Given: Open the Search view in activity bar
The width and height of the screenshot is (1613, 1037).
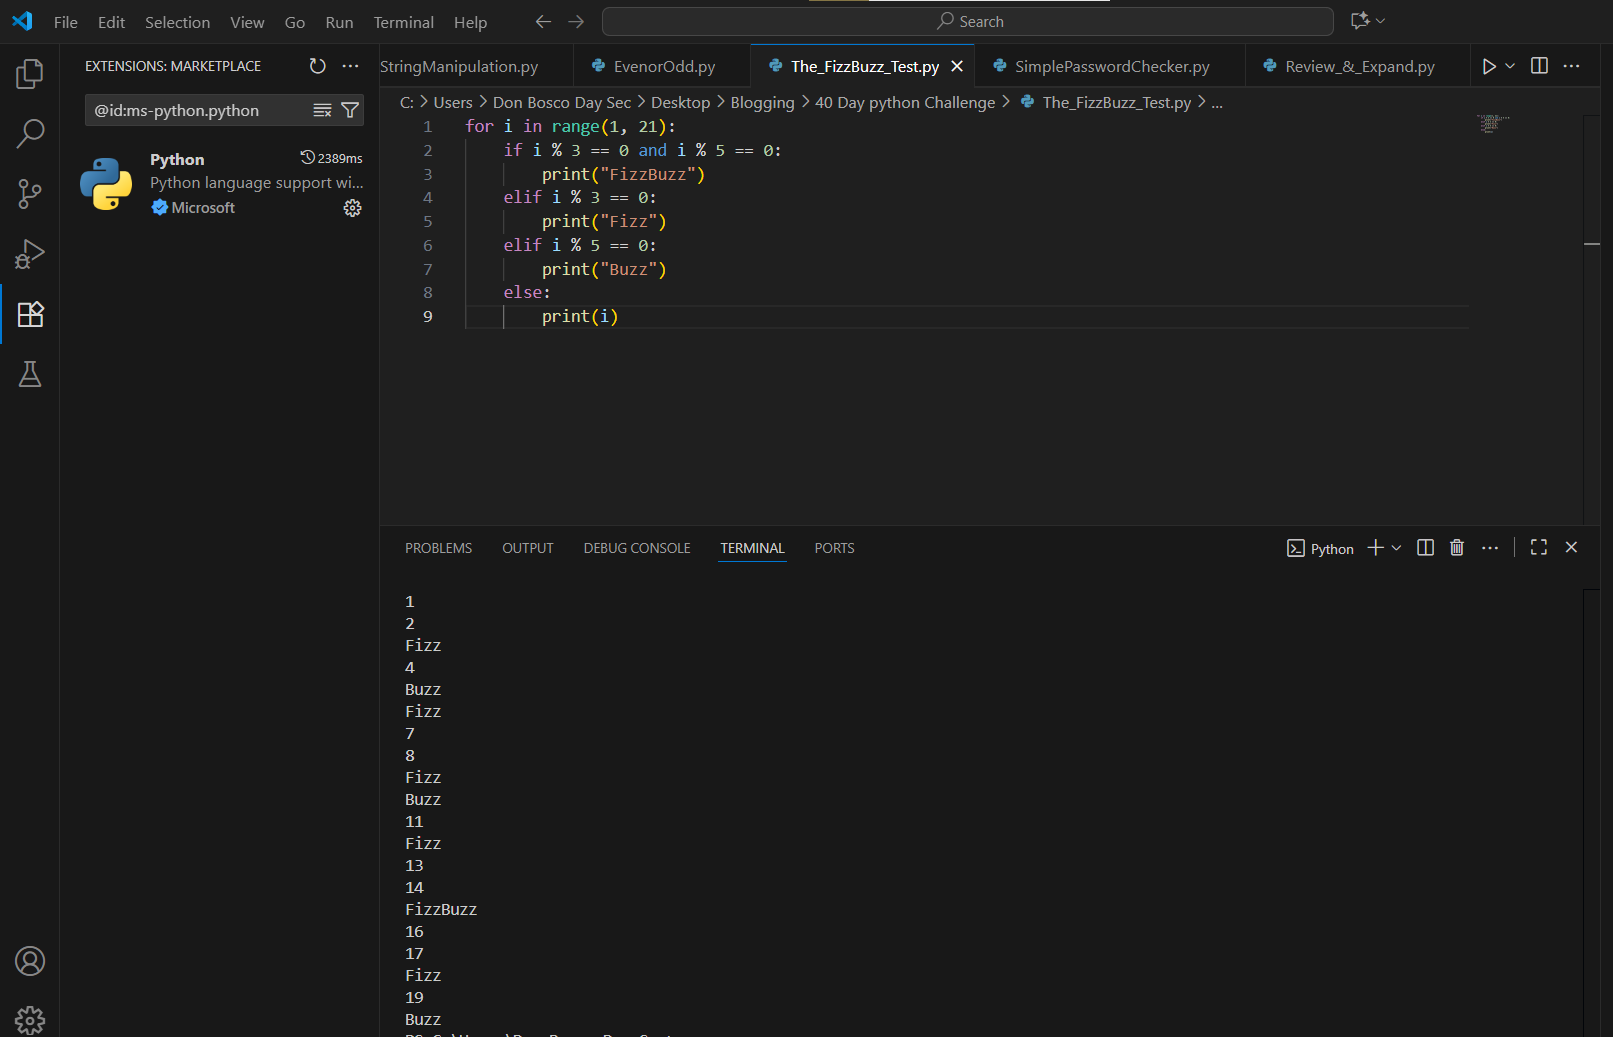Looking at the screenshot, I should coord(30,133).
